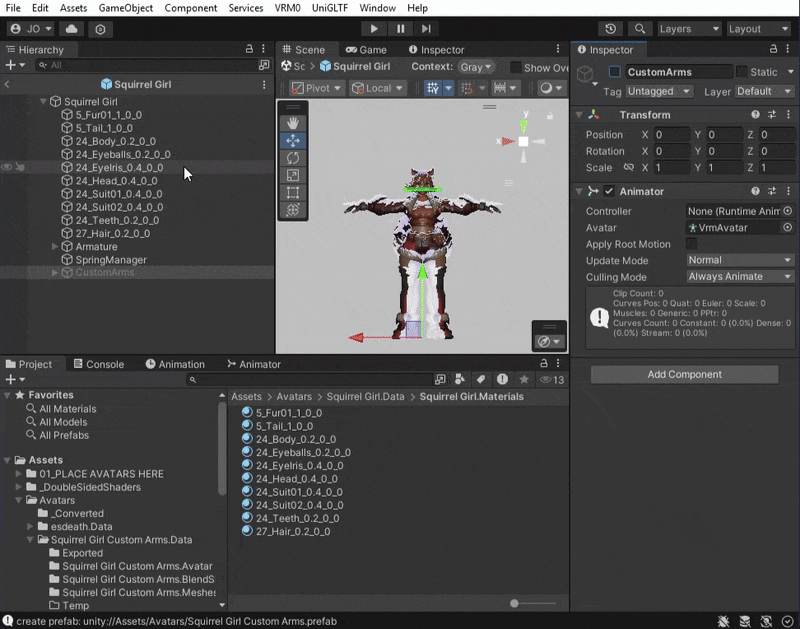Open the Local dropdown
Screen dimensions: 800x629
pos(378,88)
